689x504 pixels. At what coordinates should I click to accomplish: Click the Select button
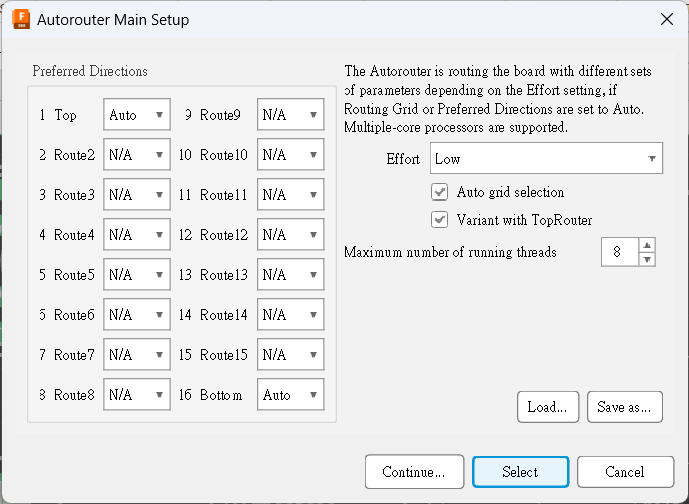coord(520,472)
